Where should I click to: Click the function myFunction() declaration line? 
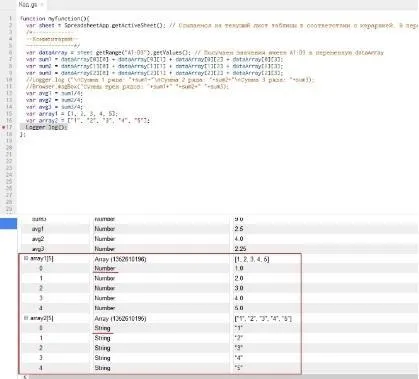(55, 19)
